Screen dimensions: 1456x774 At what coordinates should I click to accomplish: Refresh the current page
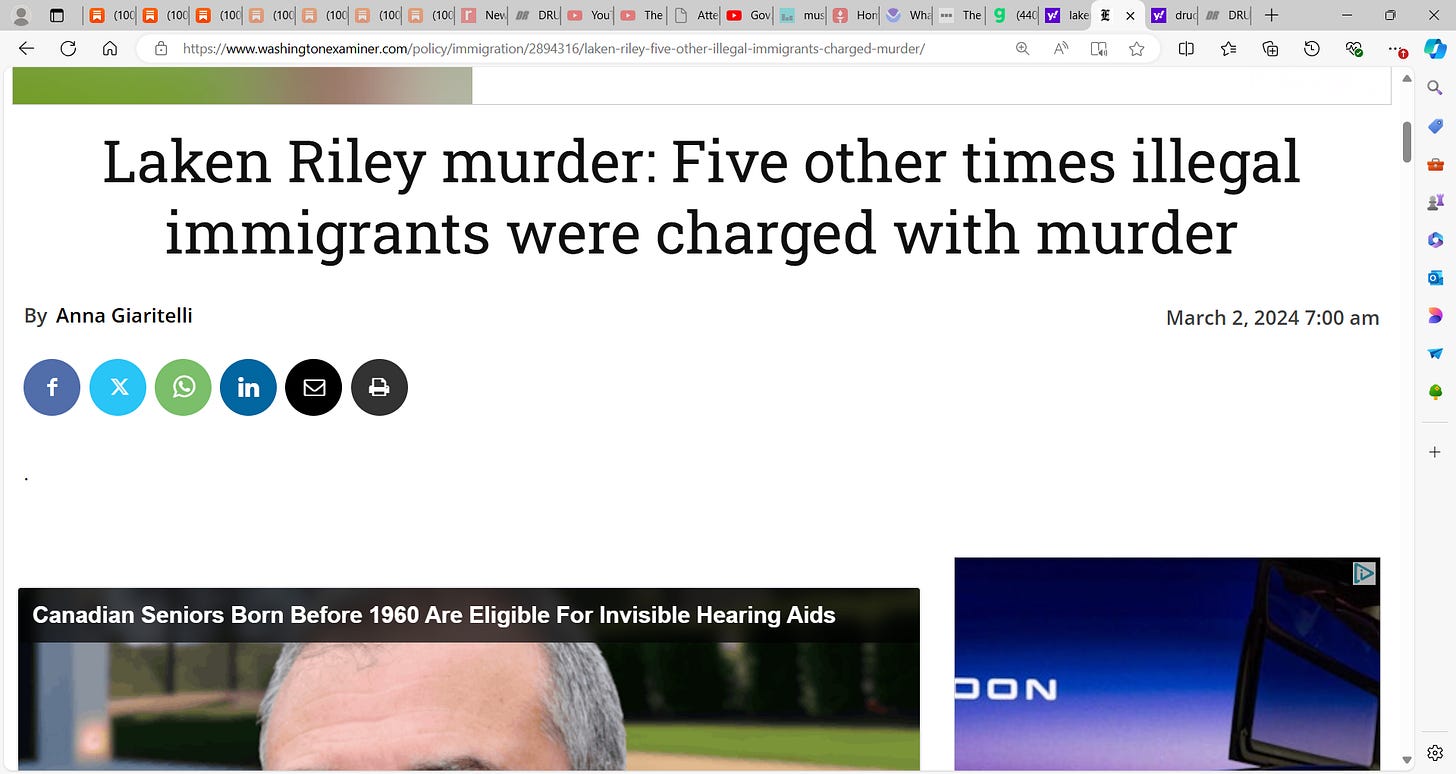(68, 48)
